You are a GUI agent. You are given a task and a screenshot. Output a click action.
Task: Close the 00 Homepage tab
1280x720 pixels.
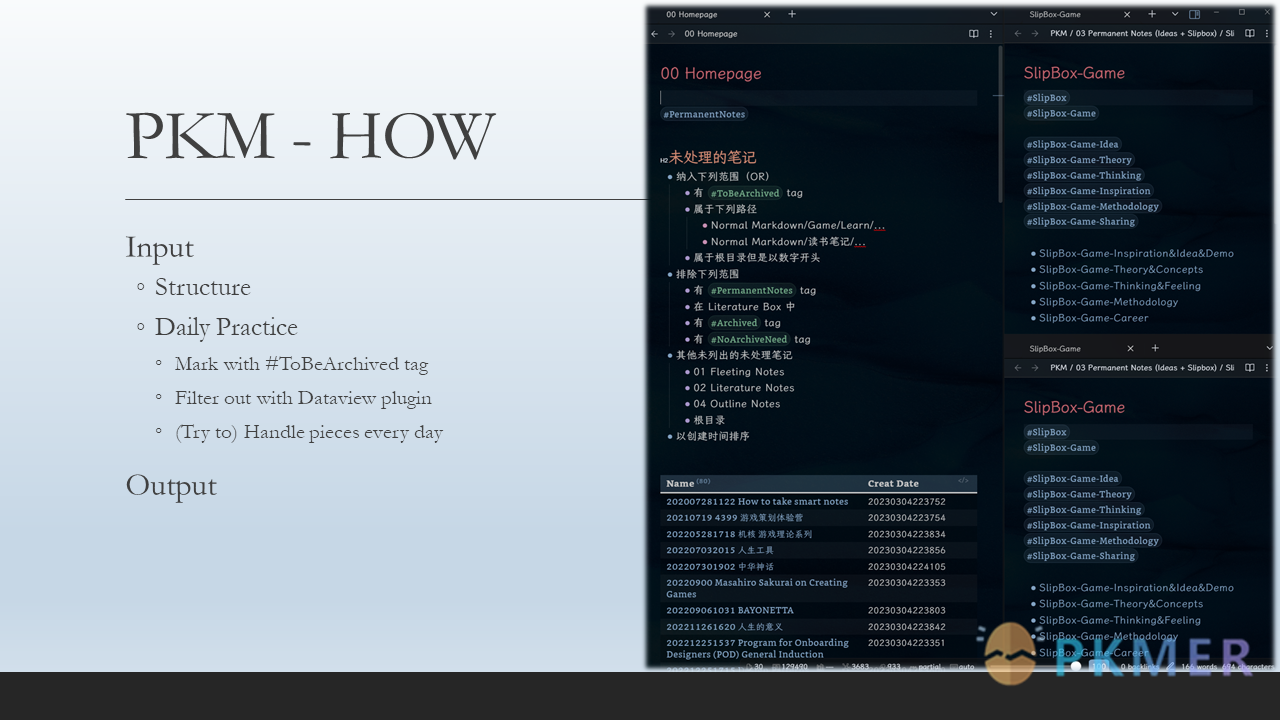(767, 14)
